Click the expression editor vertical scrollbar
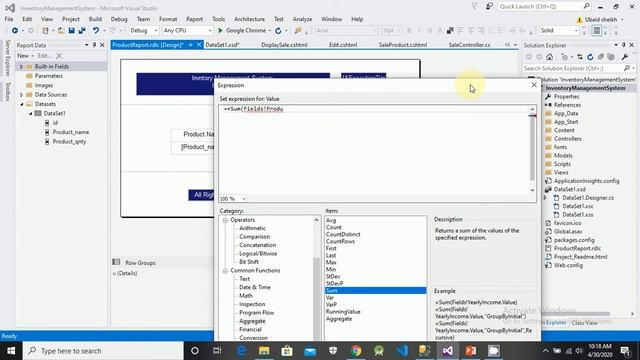Viewport: 640px width, 360px height. [532, 149]
